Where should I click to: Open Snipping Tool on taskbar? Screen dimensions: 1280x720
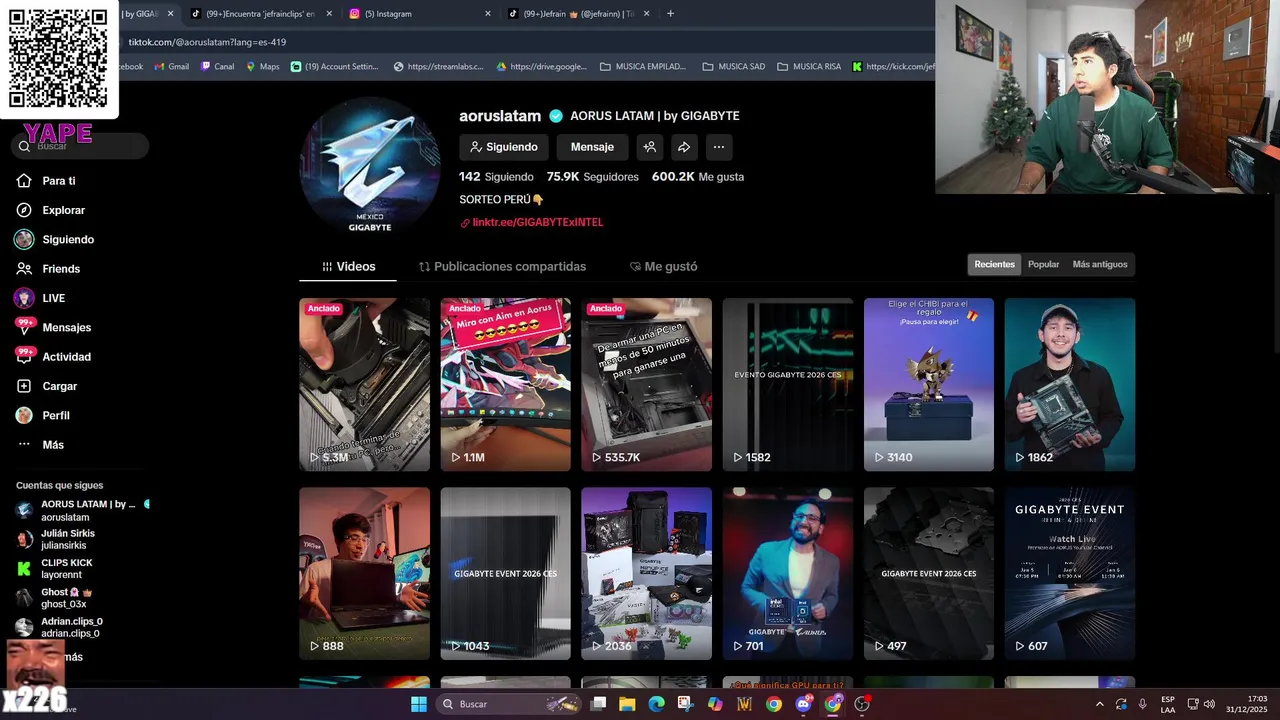point(685,704)
